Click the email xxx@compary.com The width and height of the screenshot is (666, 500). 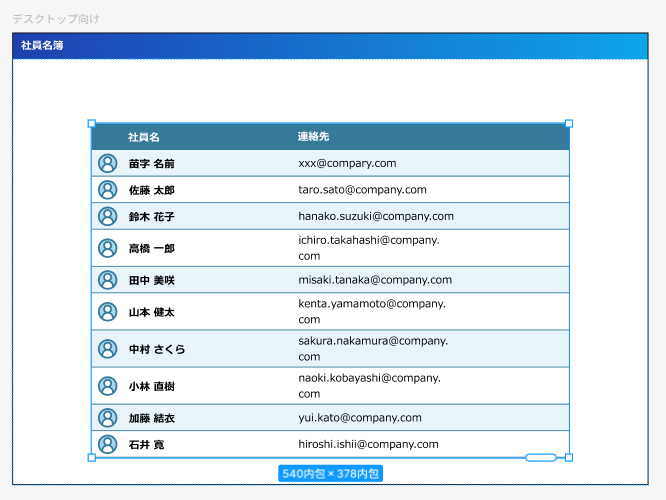(347, 163)
